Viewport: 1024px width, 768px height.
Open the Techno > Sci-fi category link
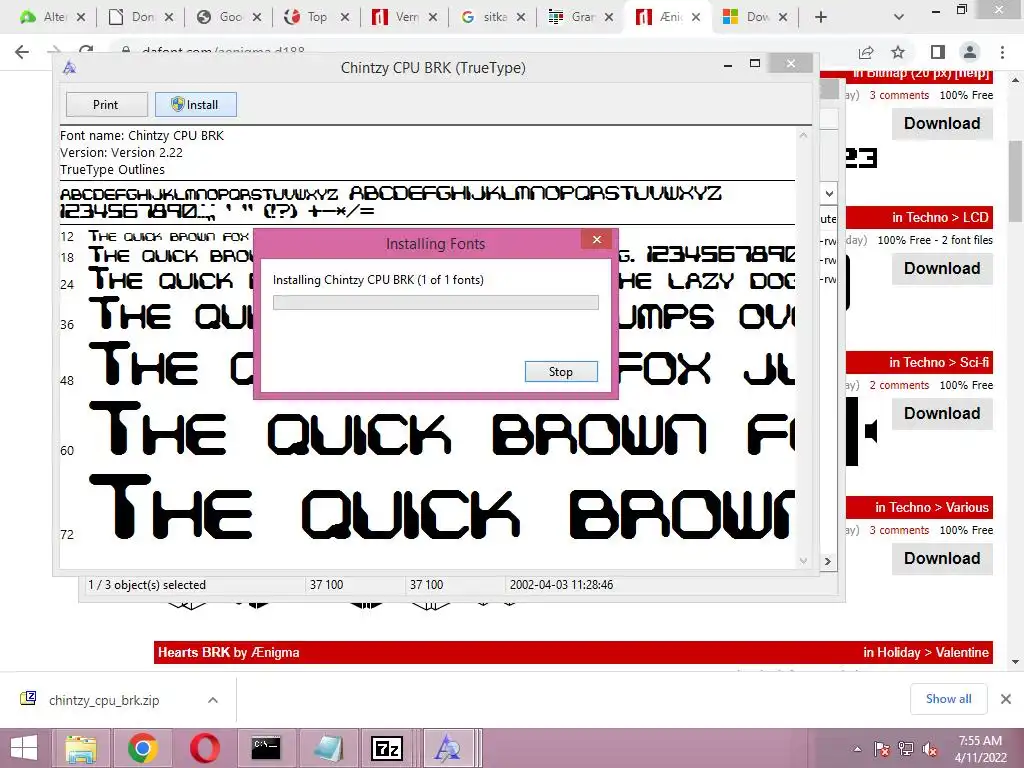[939, 362]
